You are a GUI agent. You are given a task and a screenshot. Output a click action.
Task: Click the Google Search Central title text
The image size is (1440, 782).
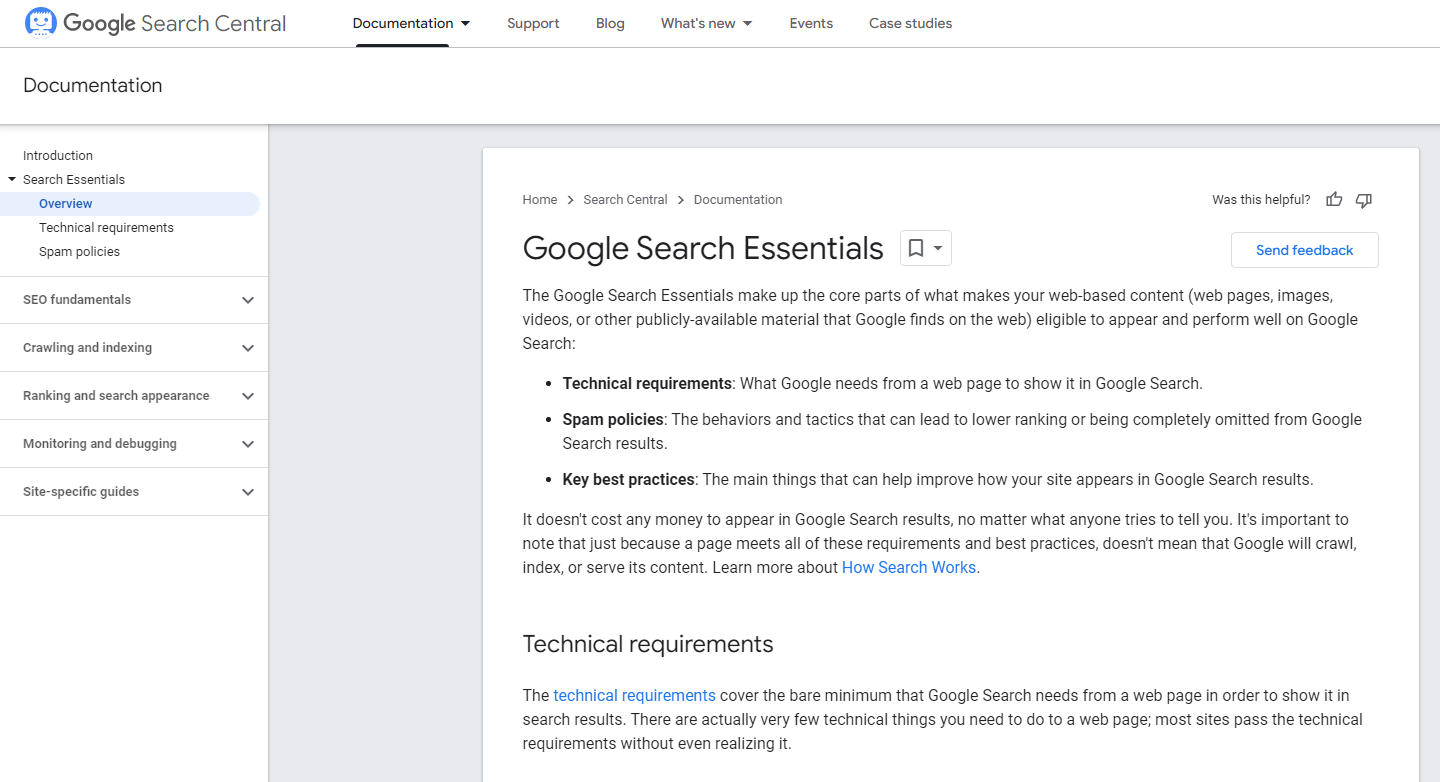175,23
